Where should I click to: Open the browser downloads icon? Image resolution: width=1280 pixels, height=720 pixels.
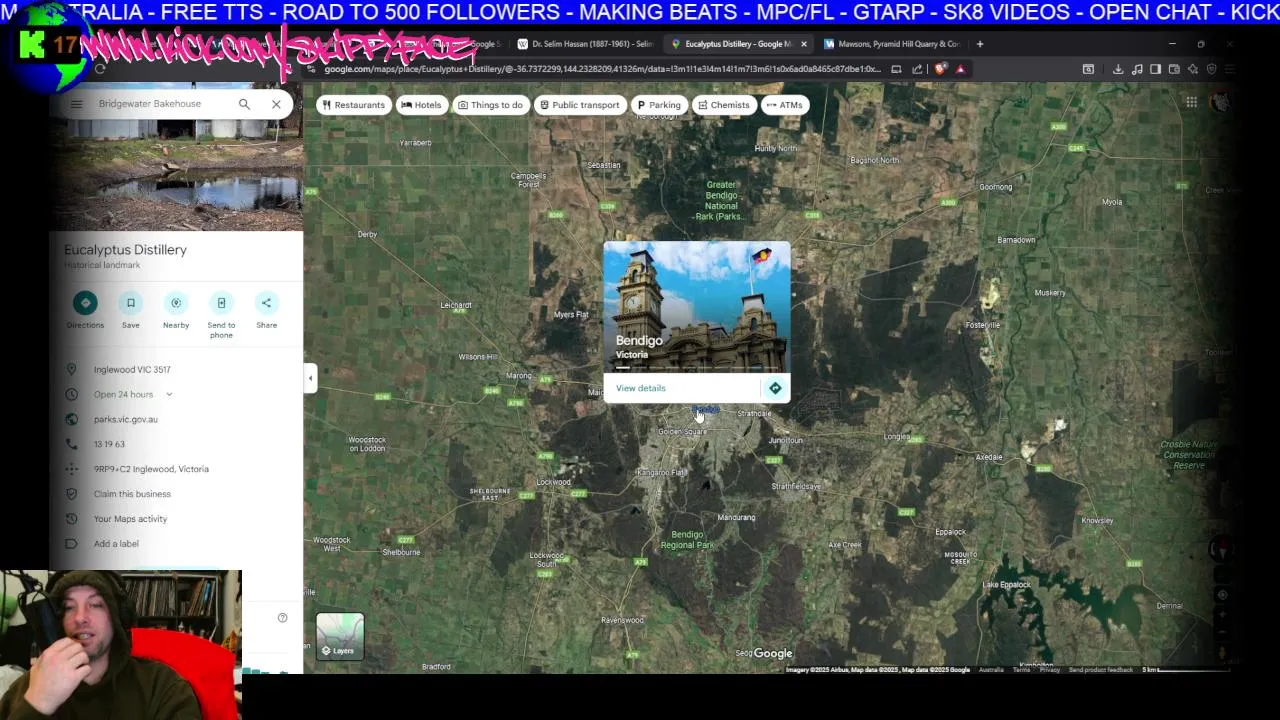pos(1118,69)
